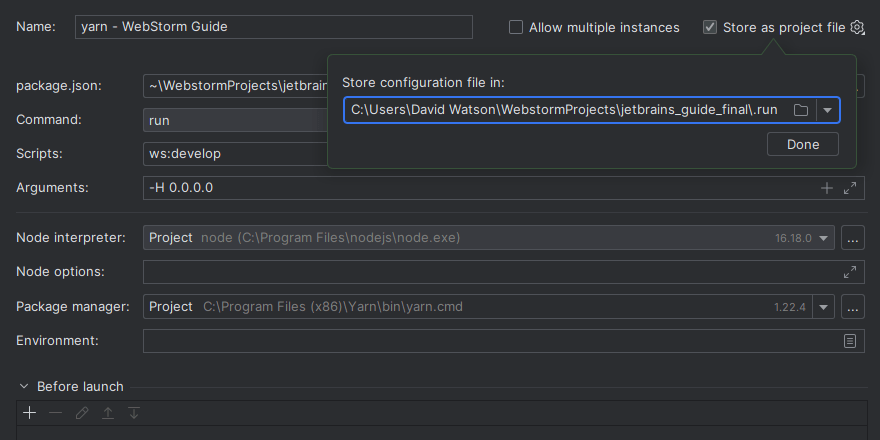The image size is (880, 440).
Task: Expand the Node options field
Action: (850, 272)
